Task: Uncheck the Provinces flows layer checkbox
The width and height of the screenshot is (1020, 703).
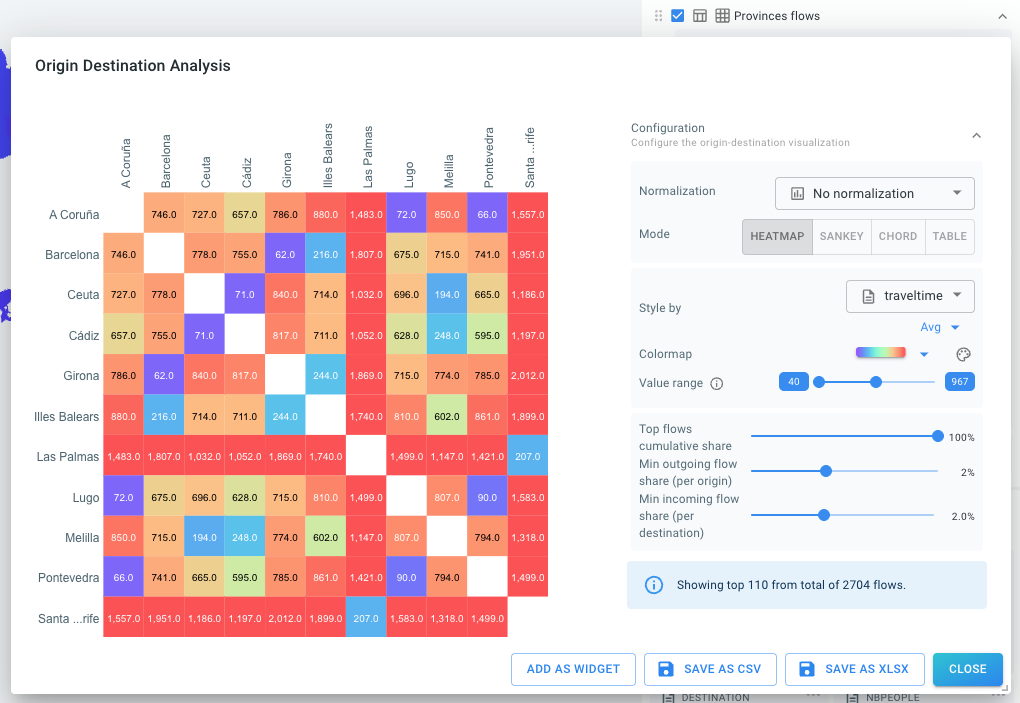Action: point(678,16)
